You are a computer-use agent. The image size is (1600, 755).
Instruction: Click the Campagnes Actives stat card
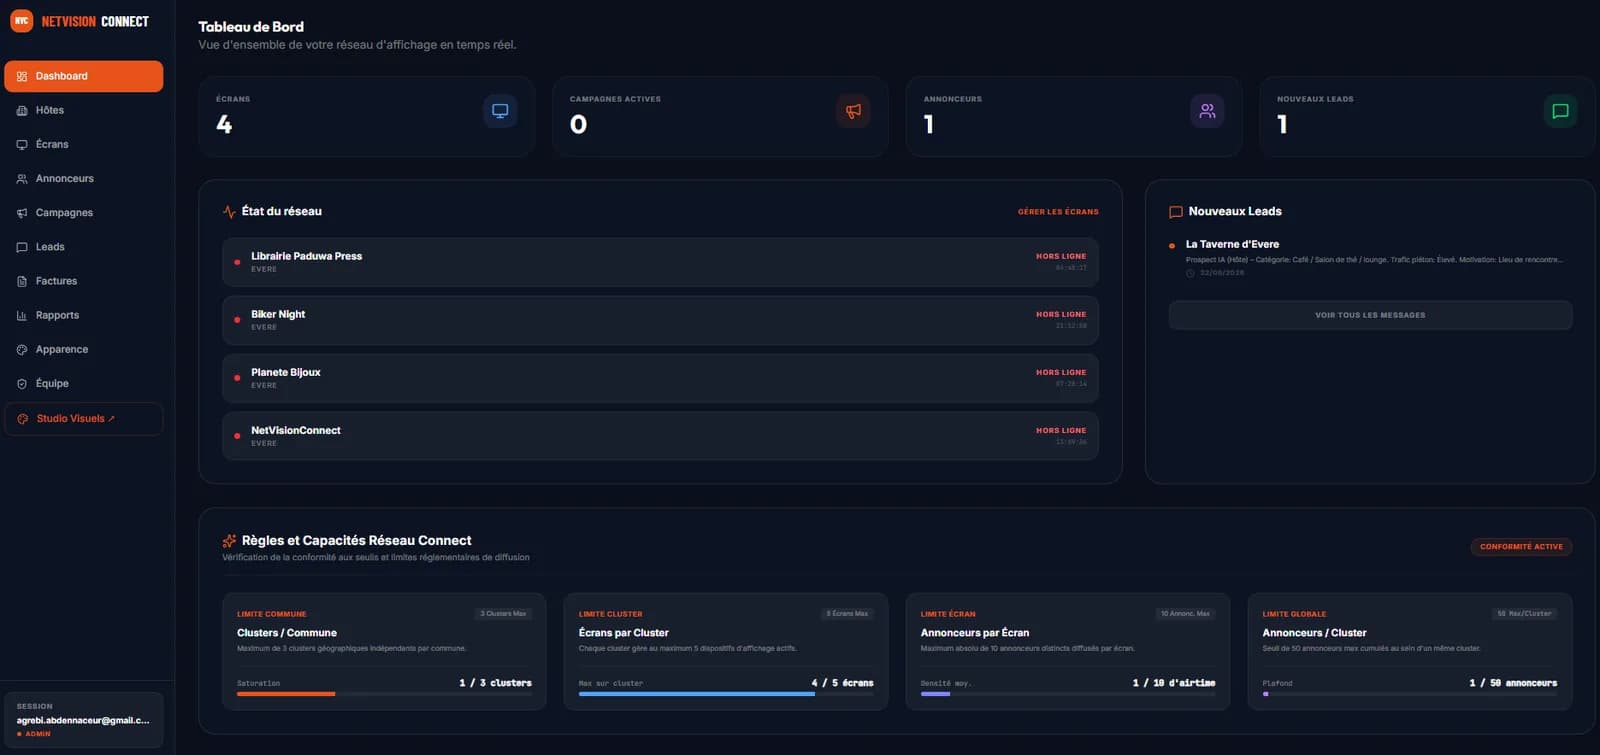click(x=720, y=116)
